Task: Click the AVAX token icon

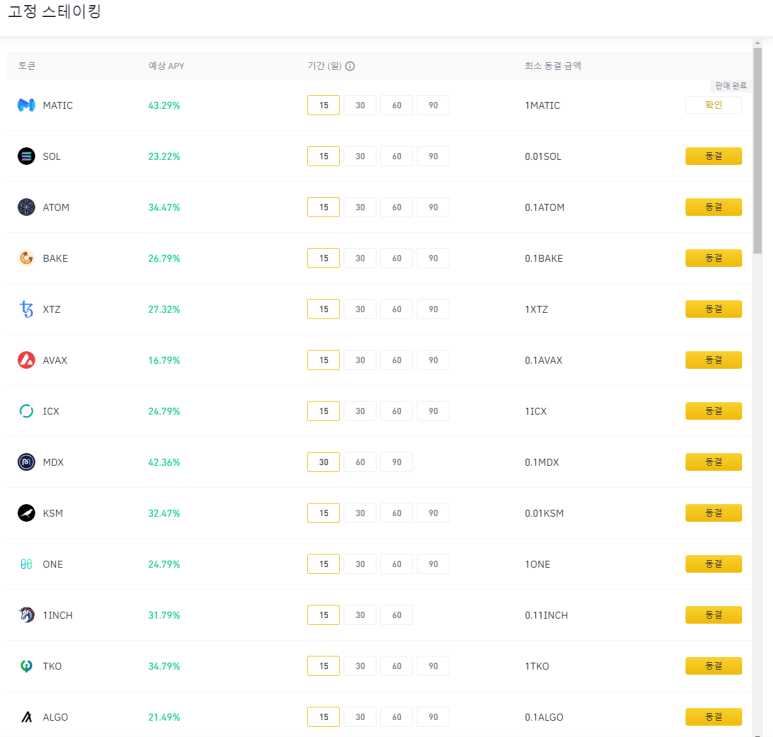Action: tap(26, 360)
